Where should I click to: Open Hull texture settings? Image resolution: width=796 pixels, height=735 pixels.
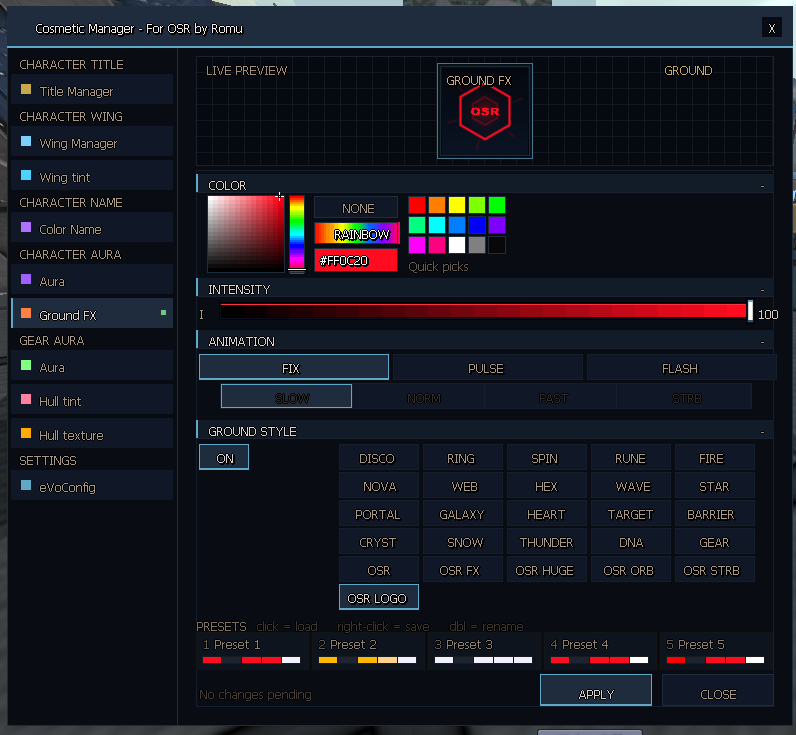[92, 435]
